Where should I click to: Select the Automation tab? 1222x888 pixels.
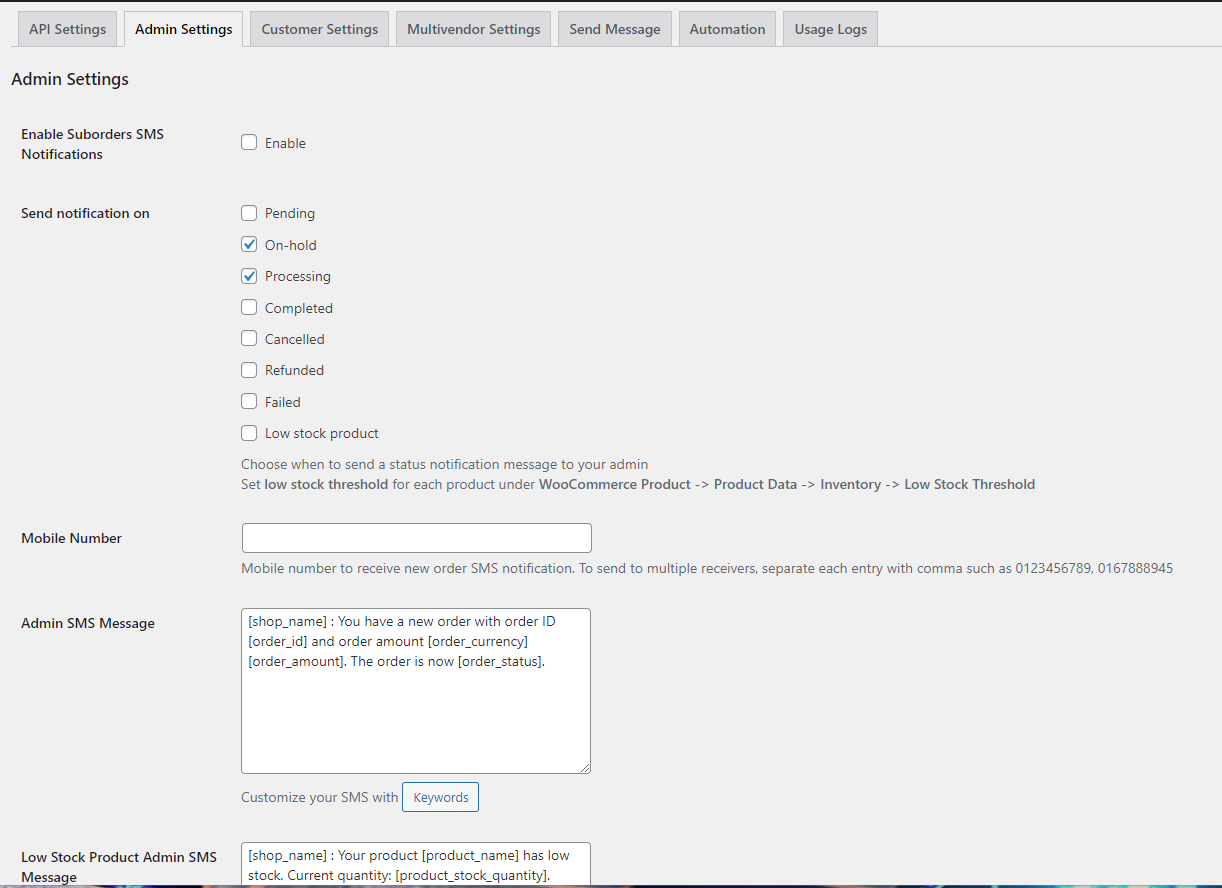pyautogui.click(x=727, y=29)
